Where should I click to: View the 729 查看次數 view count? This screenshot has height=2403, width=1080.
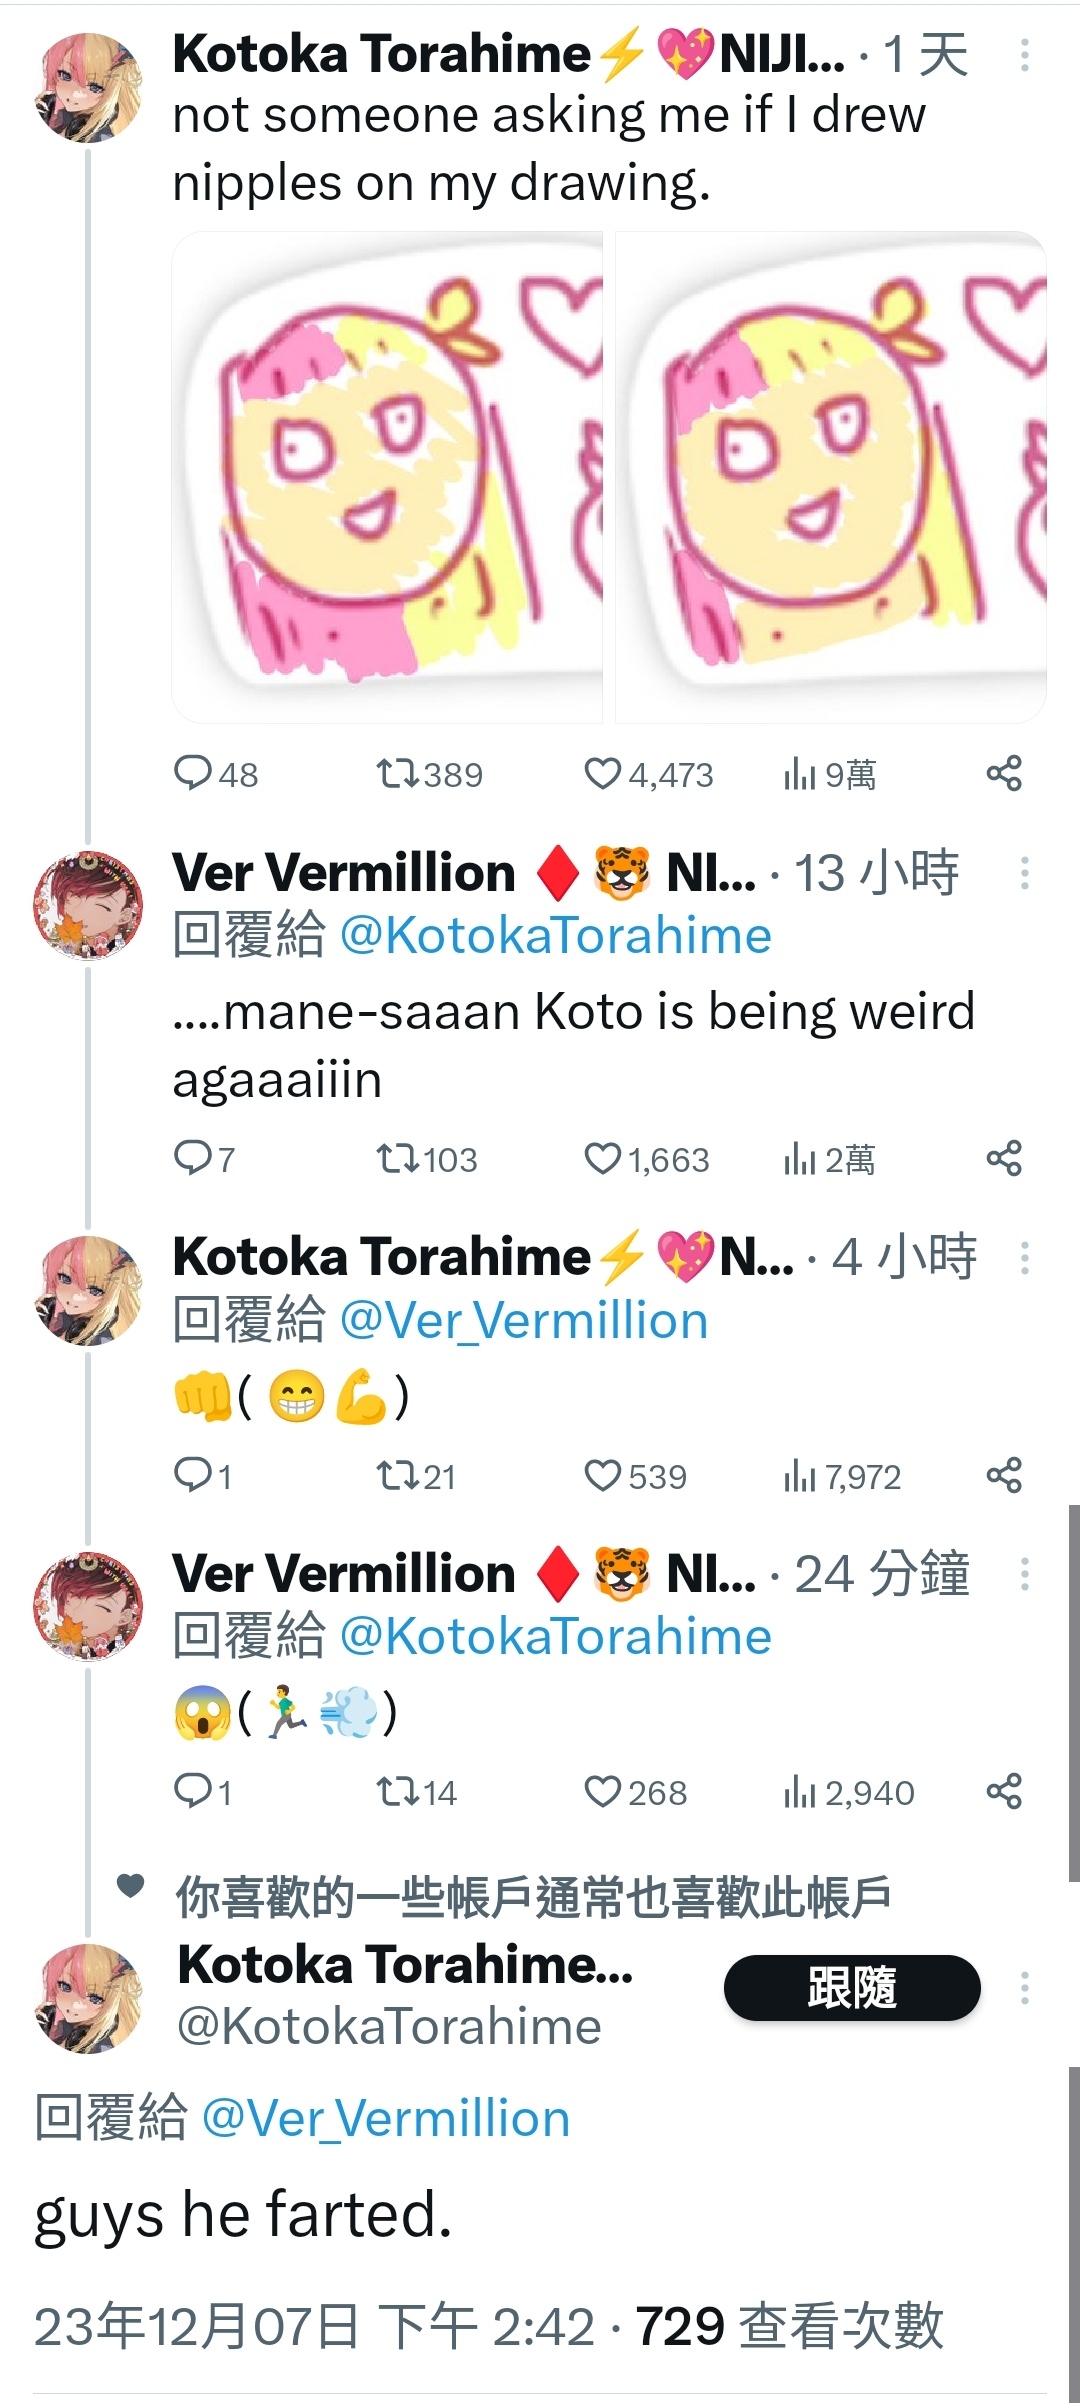[789, 2326]
